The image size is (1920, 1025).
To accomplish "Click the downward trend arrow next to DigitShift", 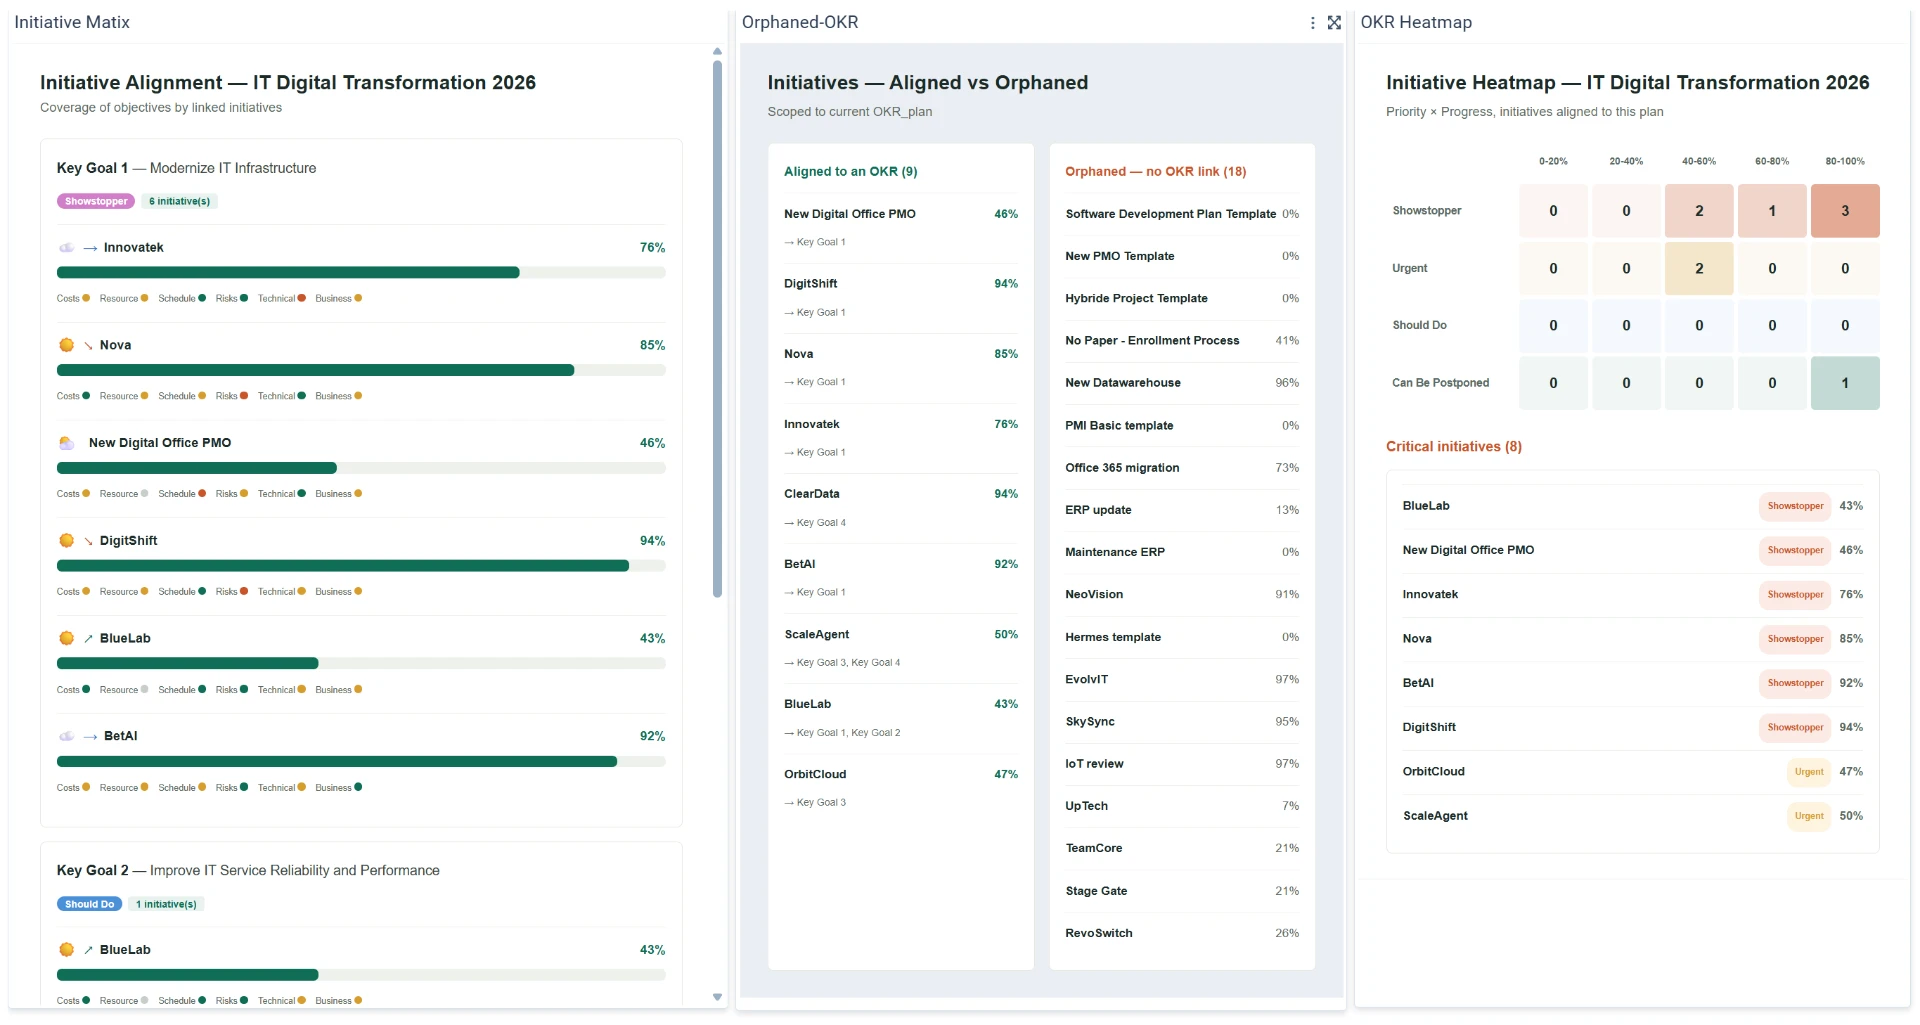I will (x=88, y=541).
